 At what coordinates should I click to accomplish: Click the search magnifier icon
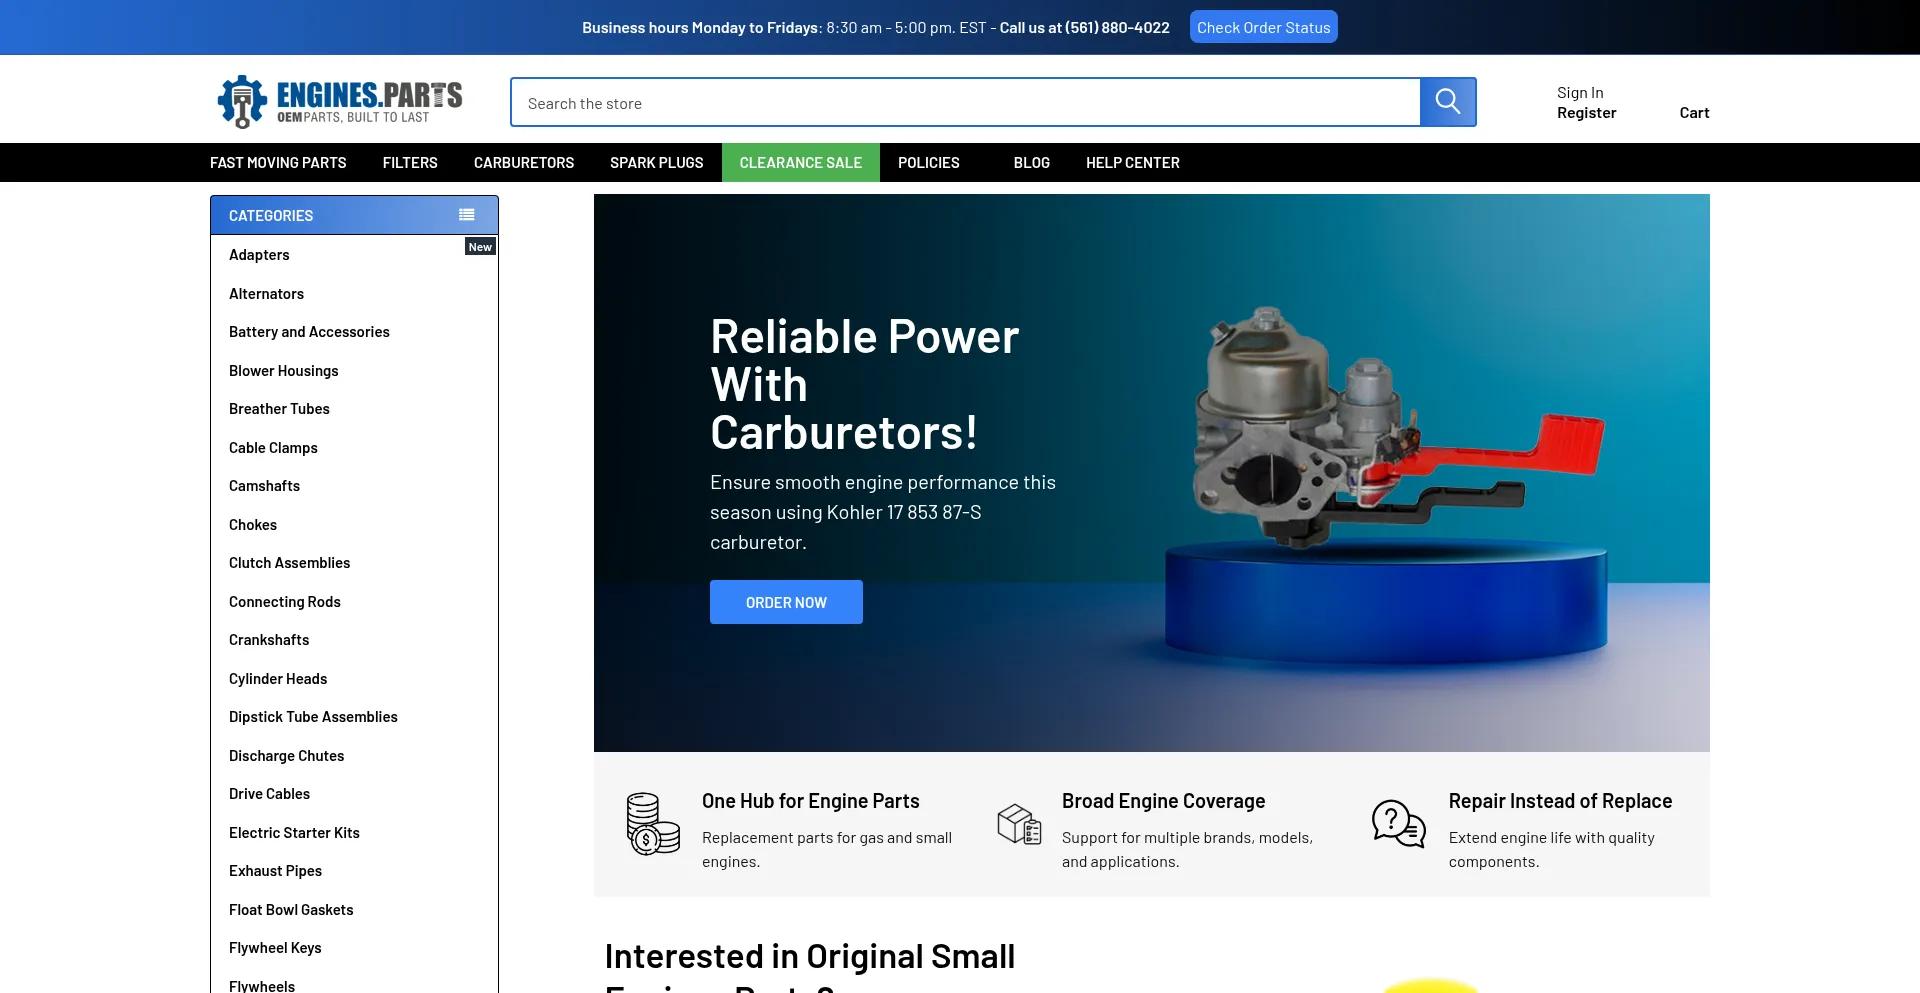tap(1447, 101)
